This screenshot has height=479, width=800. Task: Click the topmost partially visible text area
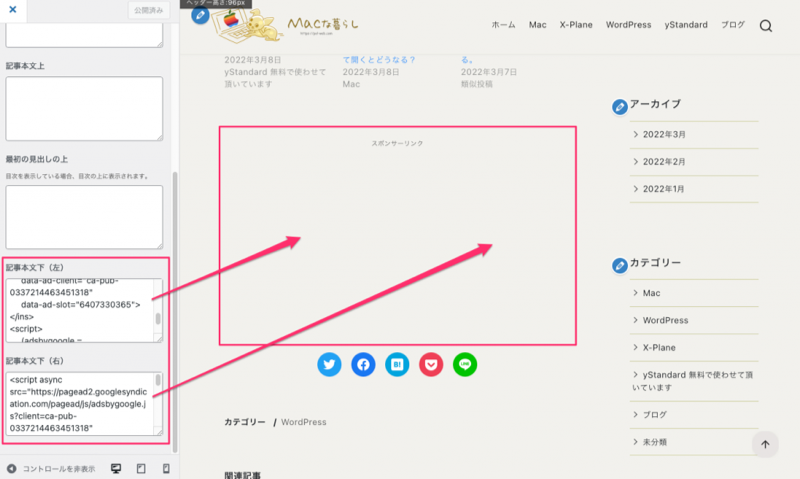coord(84,37)
